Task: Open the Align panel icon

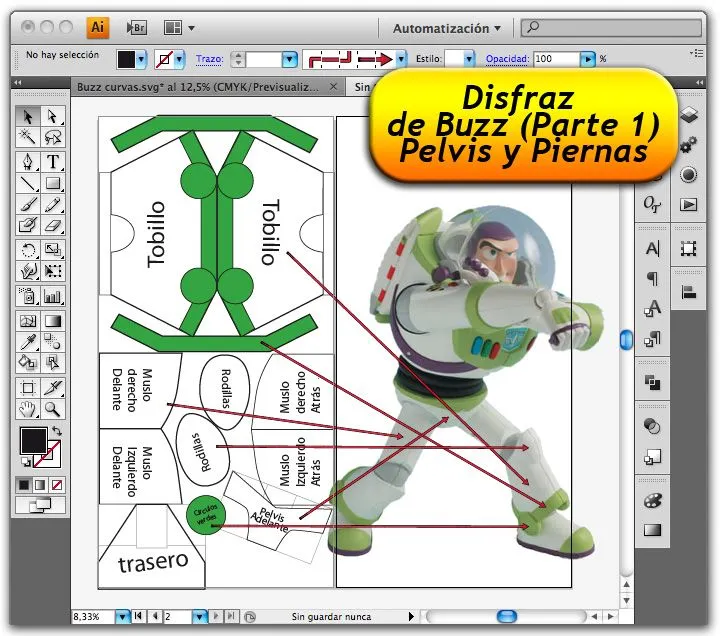Action: point(688,292)
